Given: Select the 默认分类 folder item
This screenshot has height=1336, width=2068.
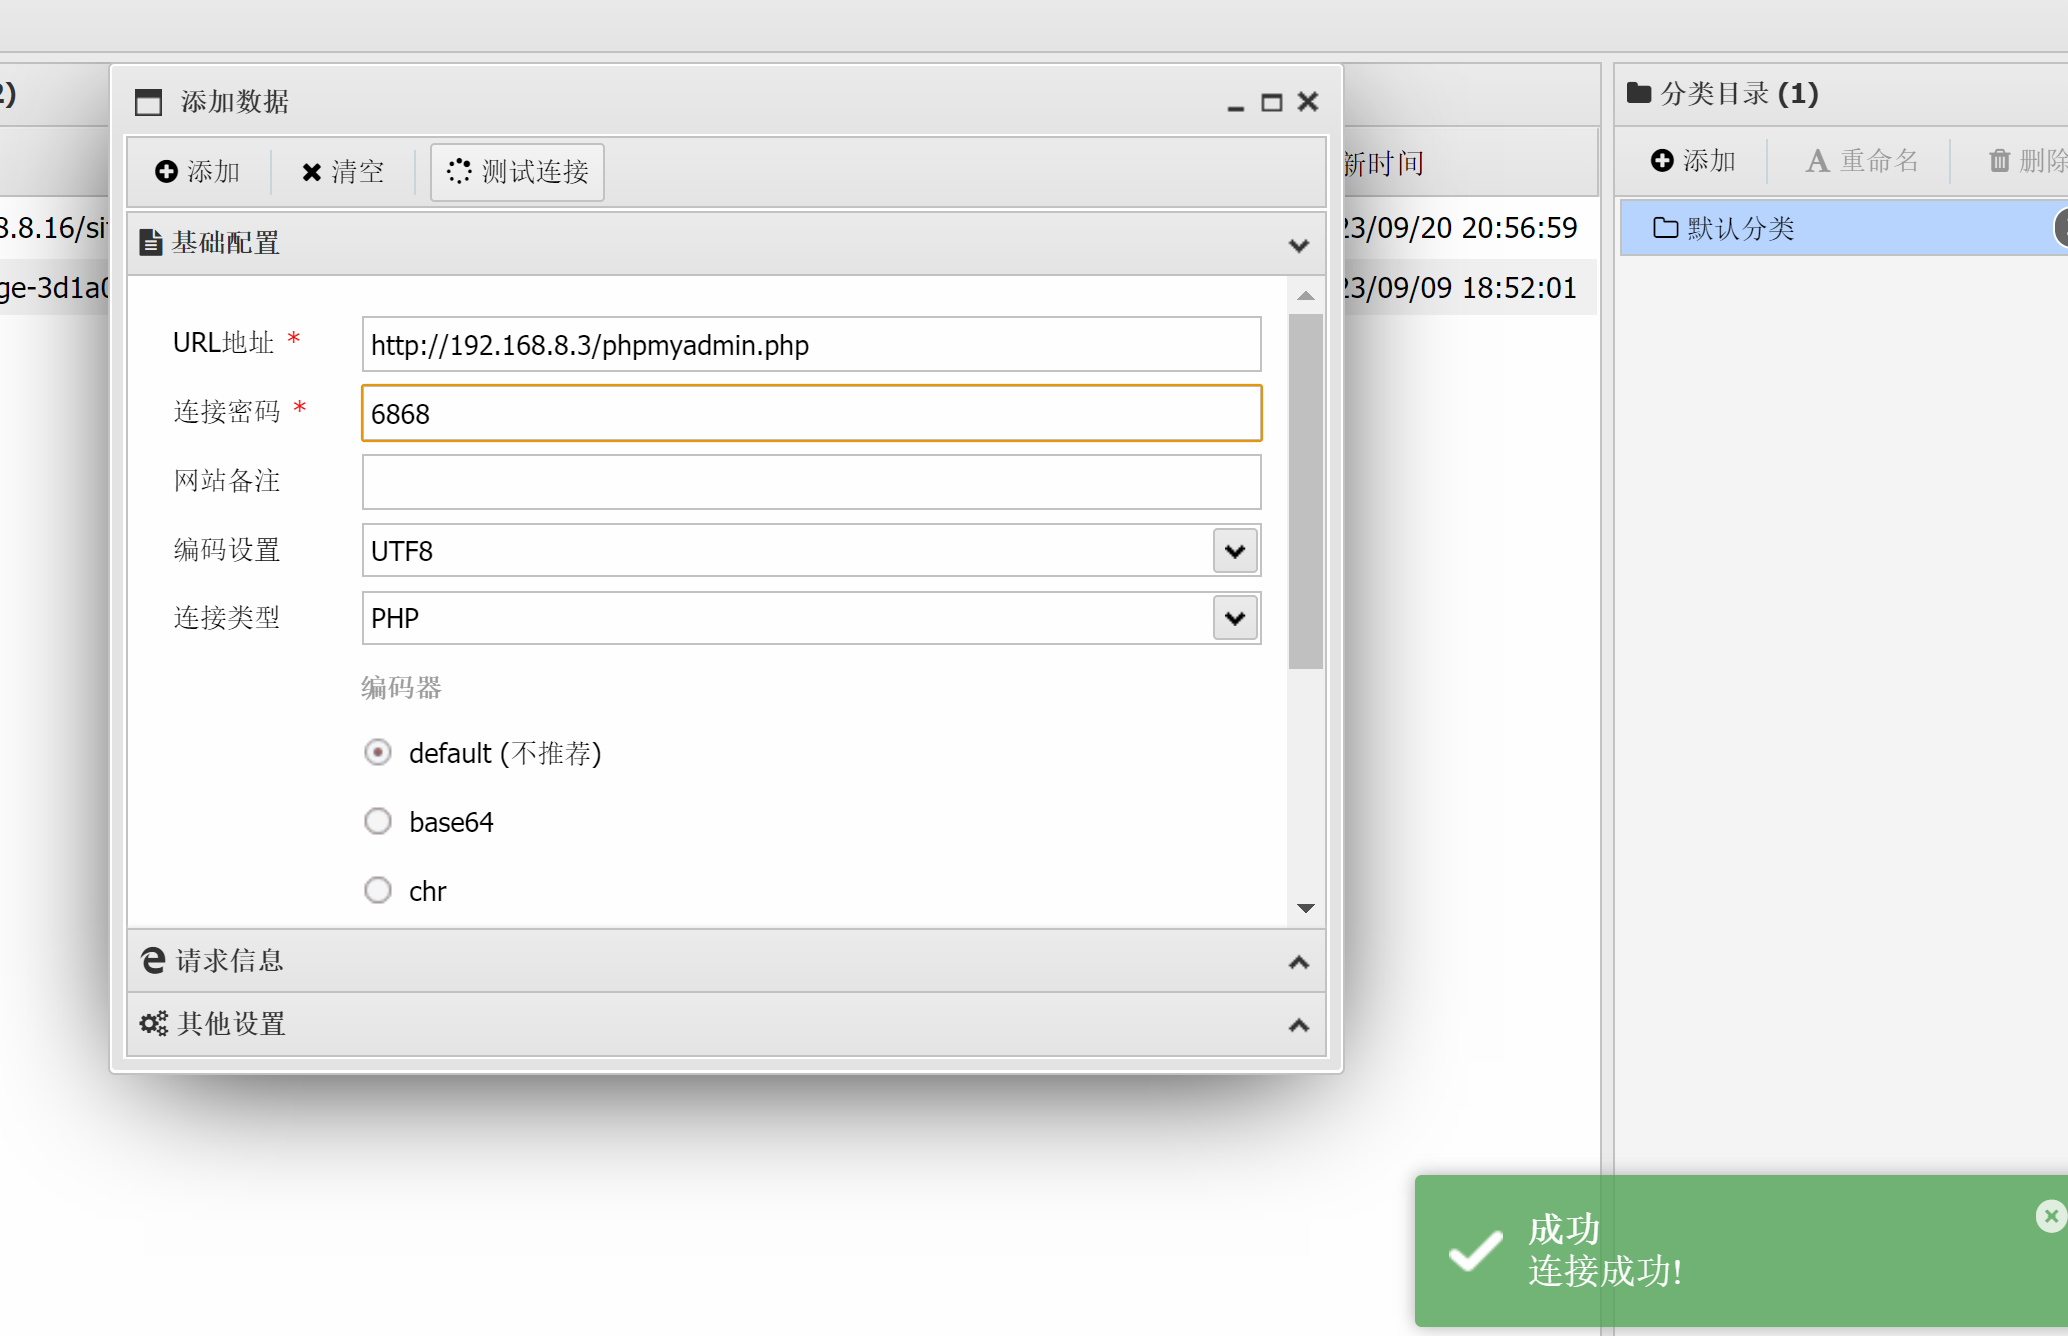Looking at the screenshot, I should (x=1843, y=228).
